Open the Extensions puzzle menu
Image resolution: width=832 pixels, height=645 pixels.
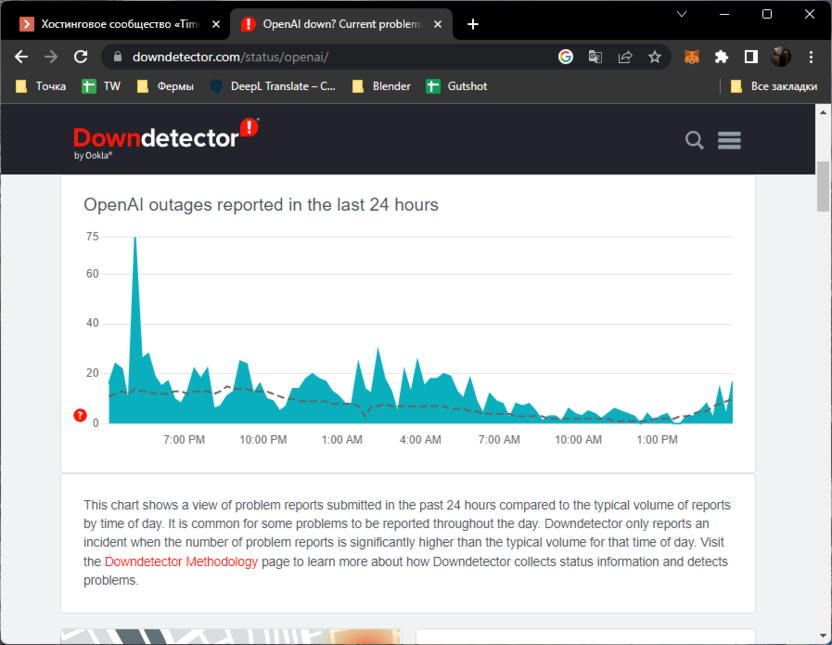tap(721, 57)
